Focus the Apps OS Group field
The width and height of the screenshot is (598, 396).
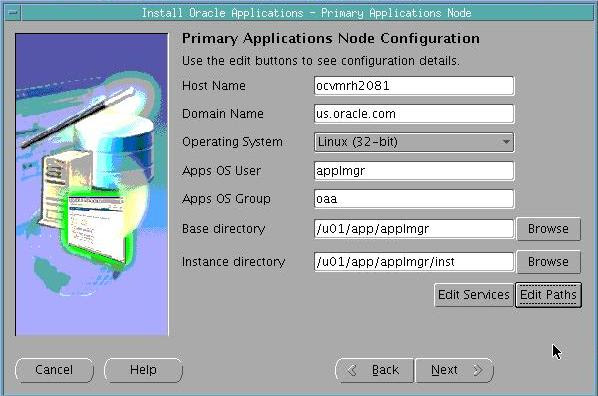tap(414, 199)
